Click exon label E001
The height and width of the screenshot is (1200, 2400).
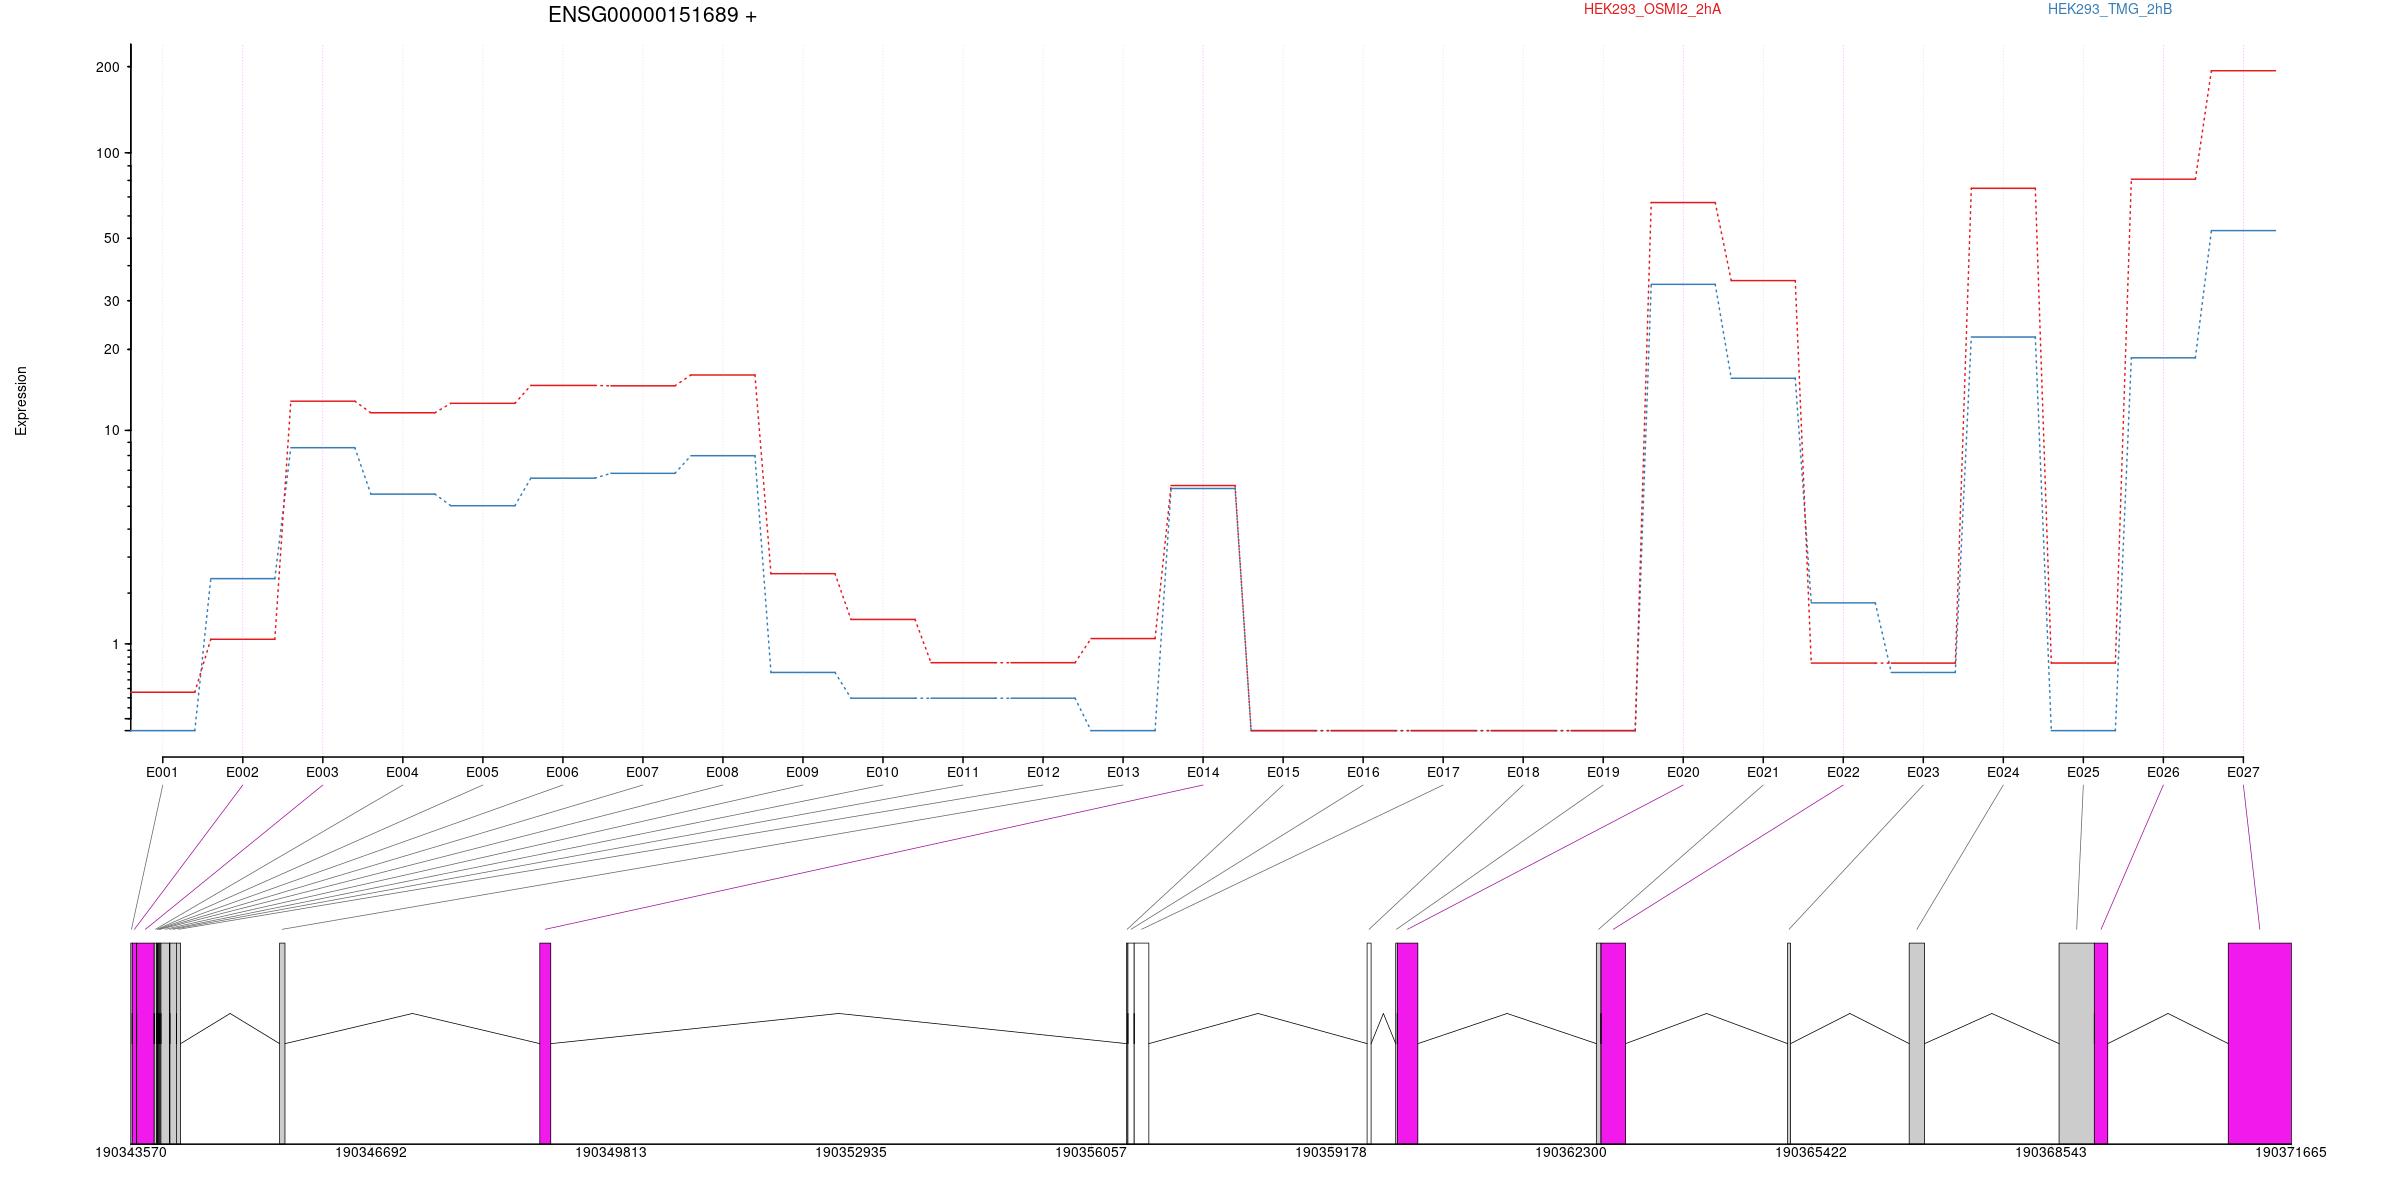coord(162,772)
